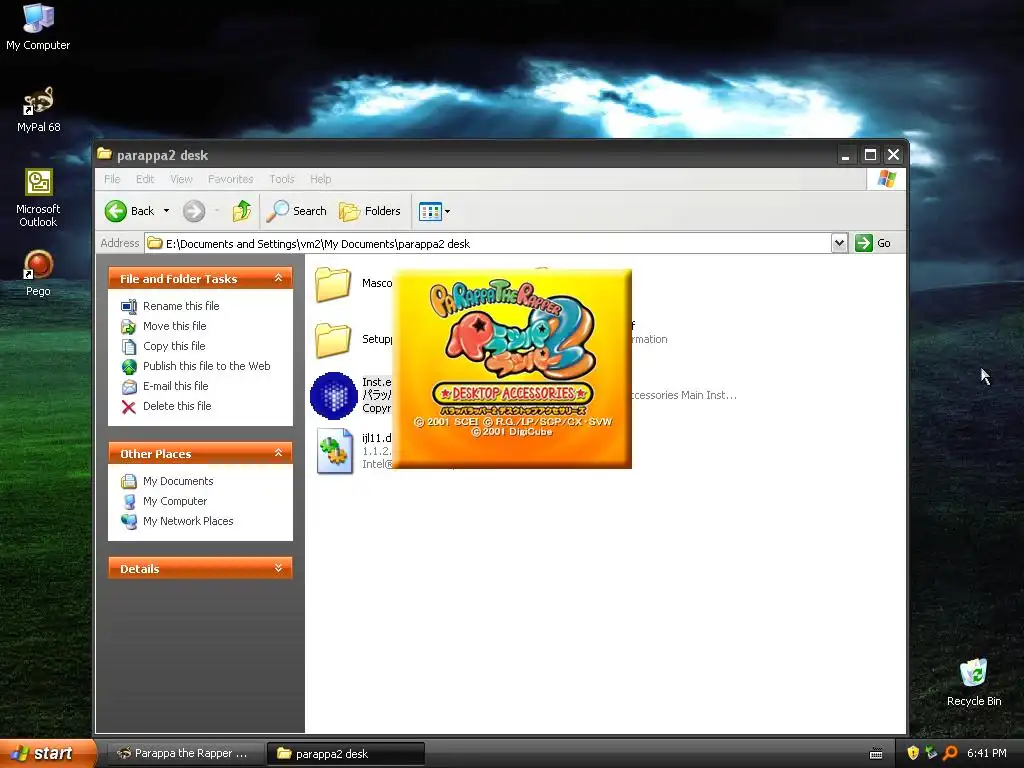Screen dimensions: 1024x768
Task: Go back using the green Back arrow
Action: tap(116, 211)
